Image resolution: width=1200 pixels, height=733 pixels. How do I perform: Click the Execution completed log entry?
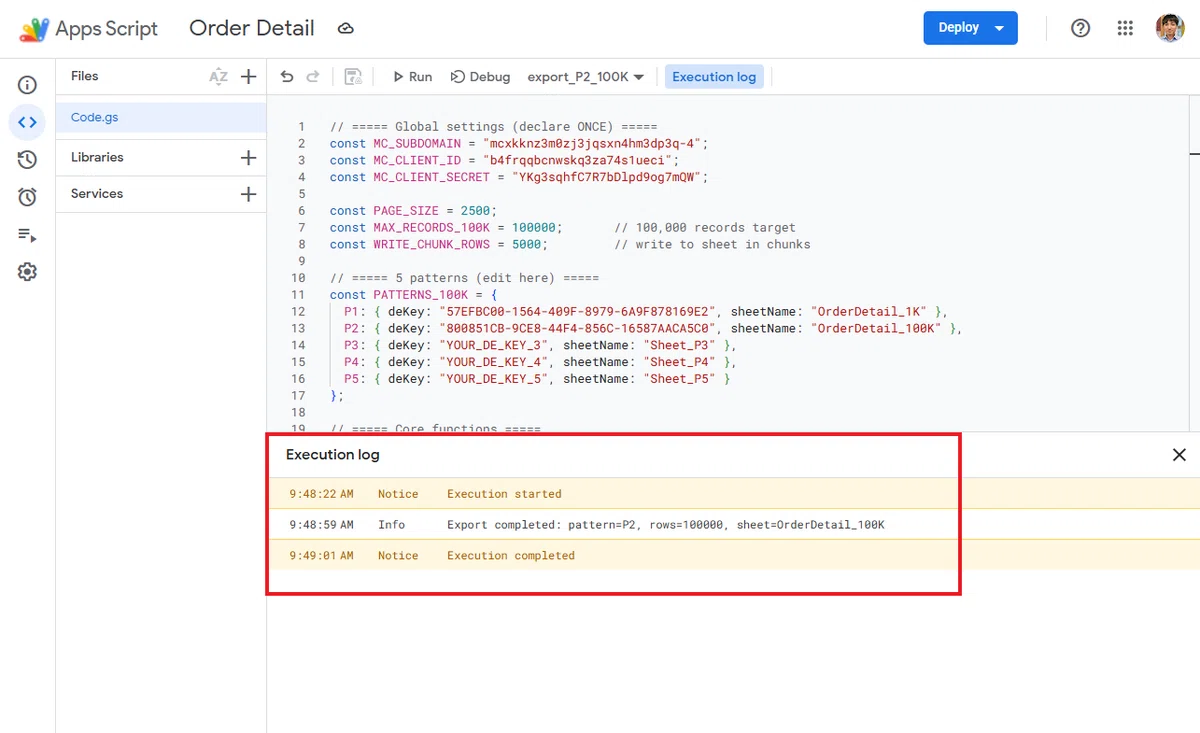click(511, 556)
